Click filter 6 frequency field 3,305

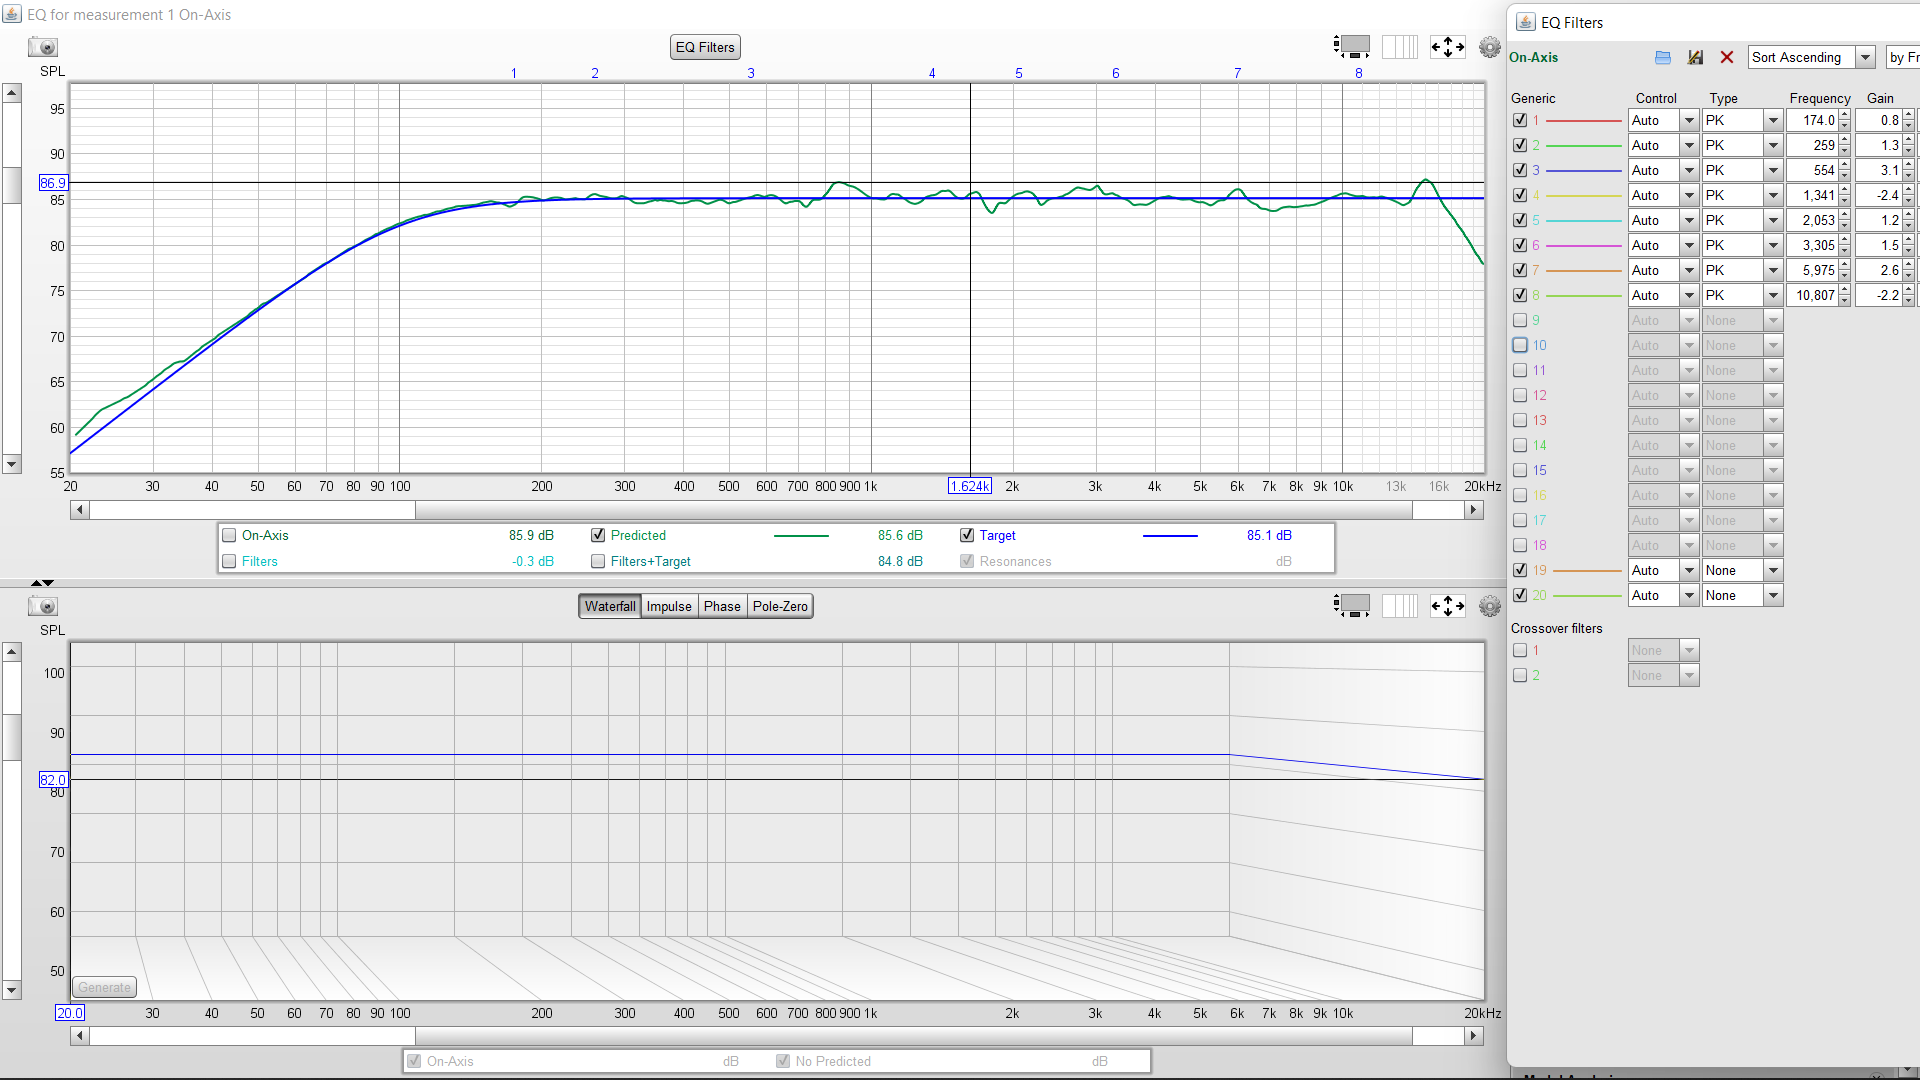[1812, 245]
